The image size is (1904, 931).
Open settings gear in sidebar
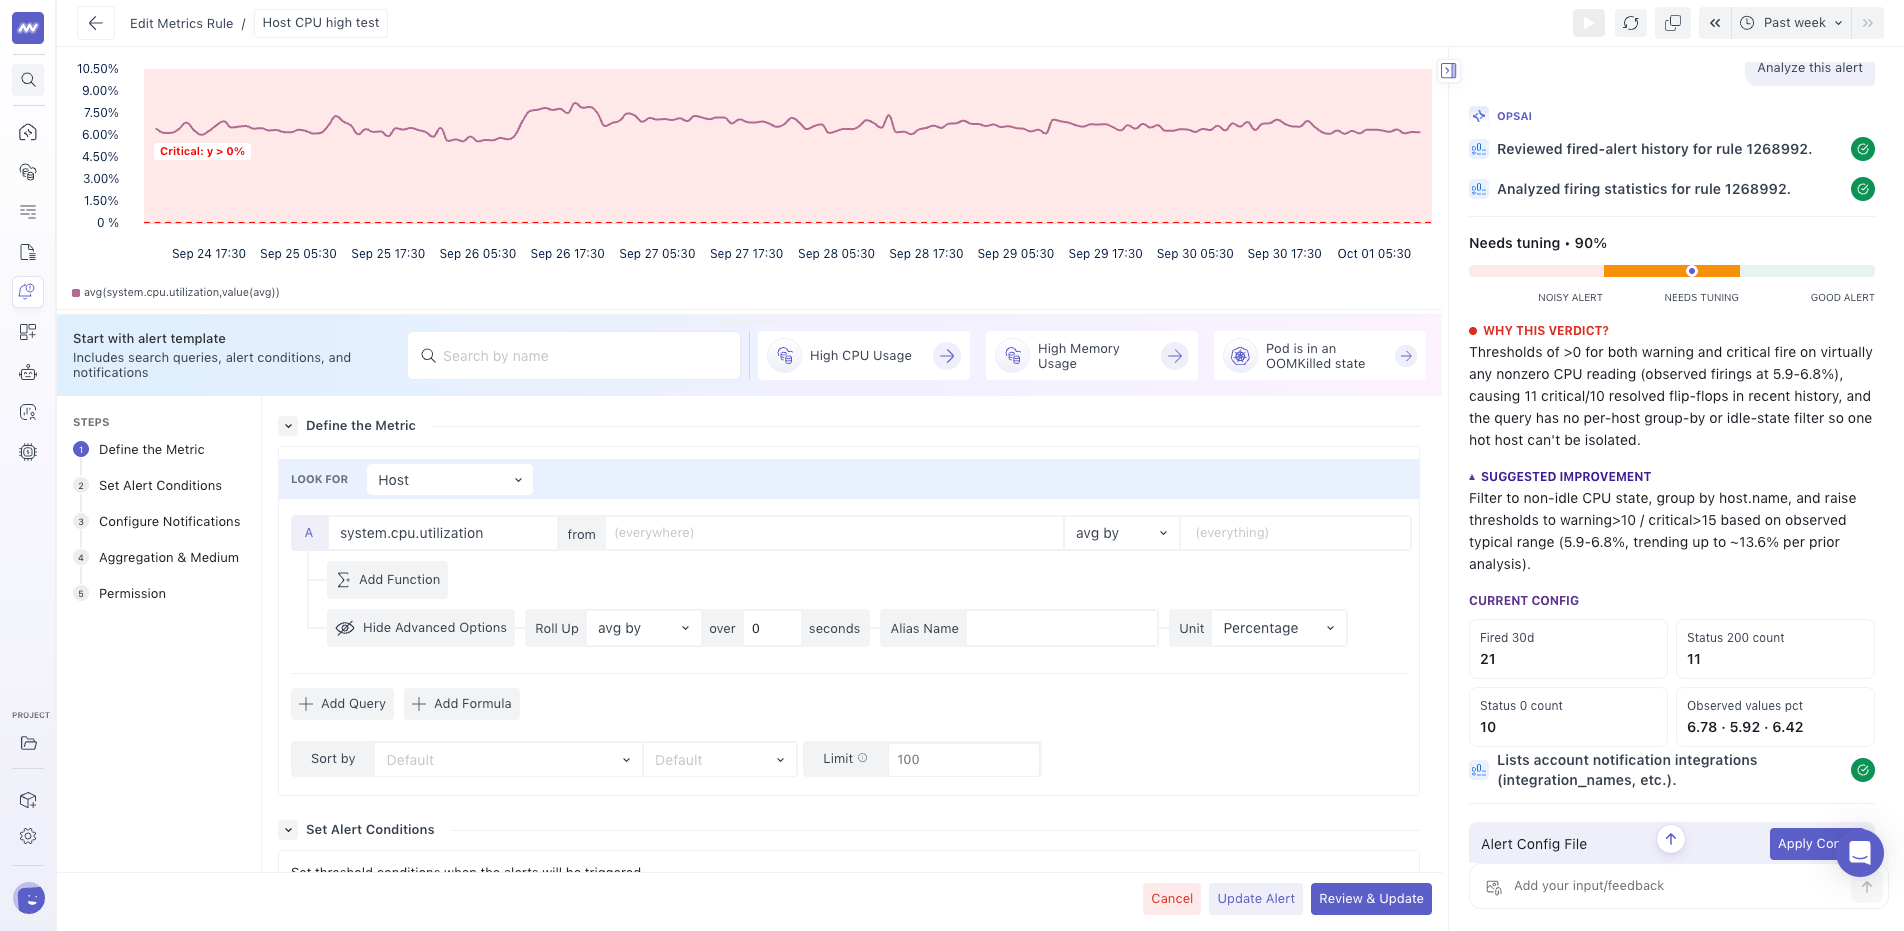pyautogui.click(x=28, y=836)
